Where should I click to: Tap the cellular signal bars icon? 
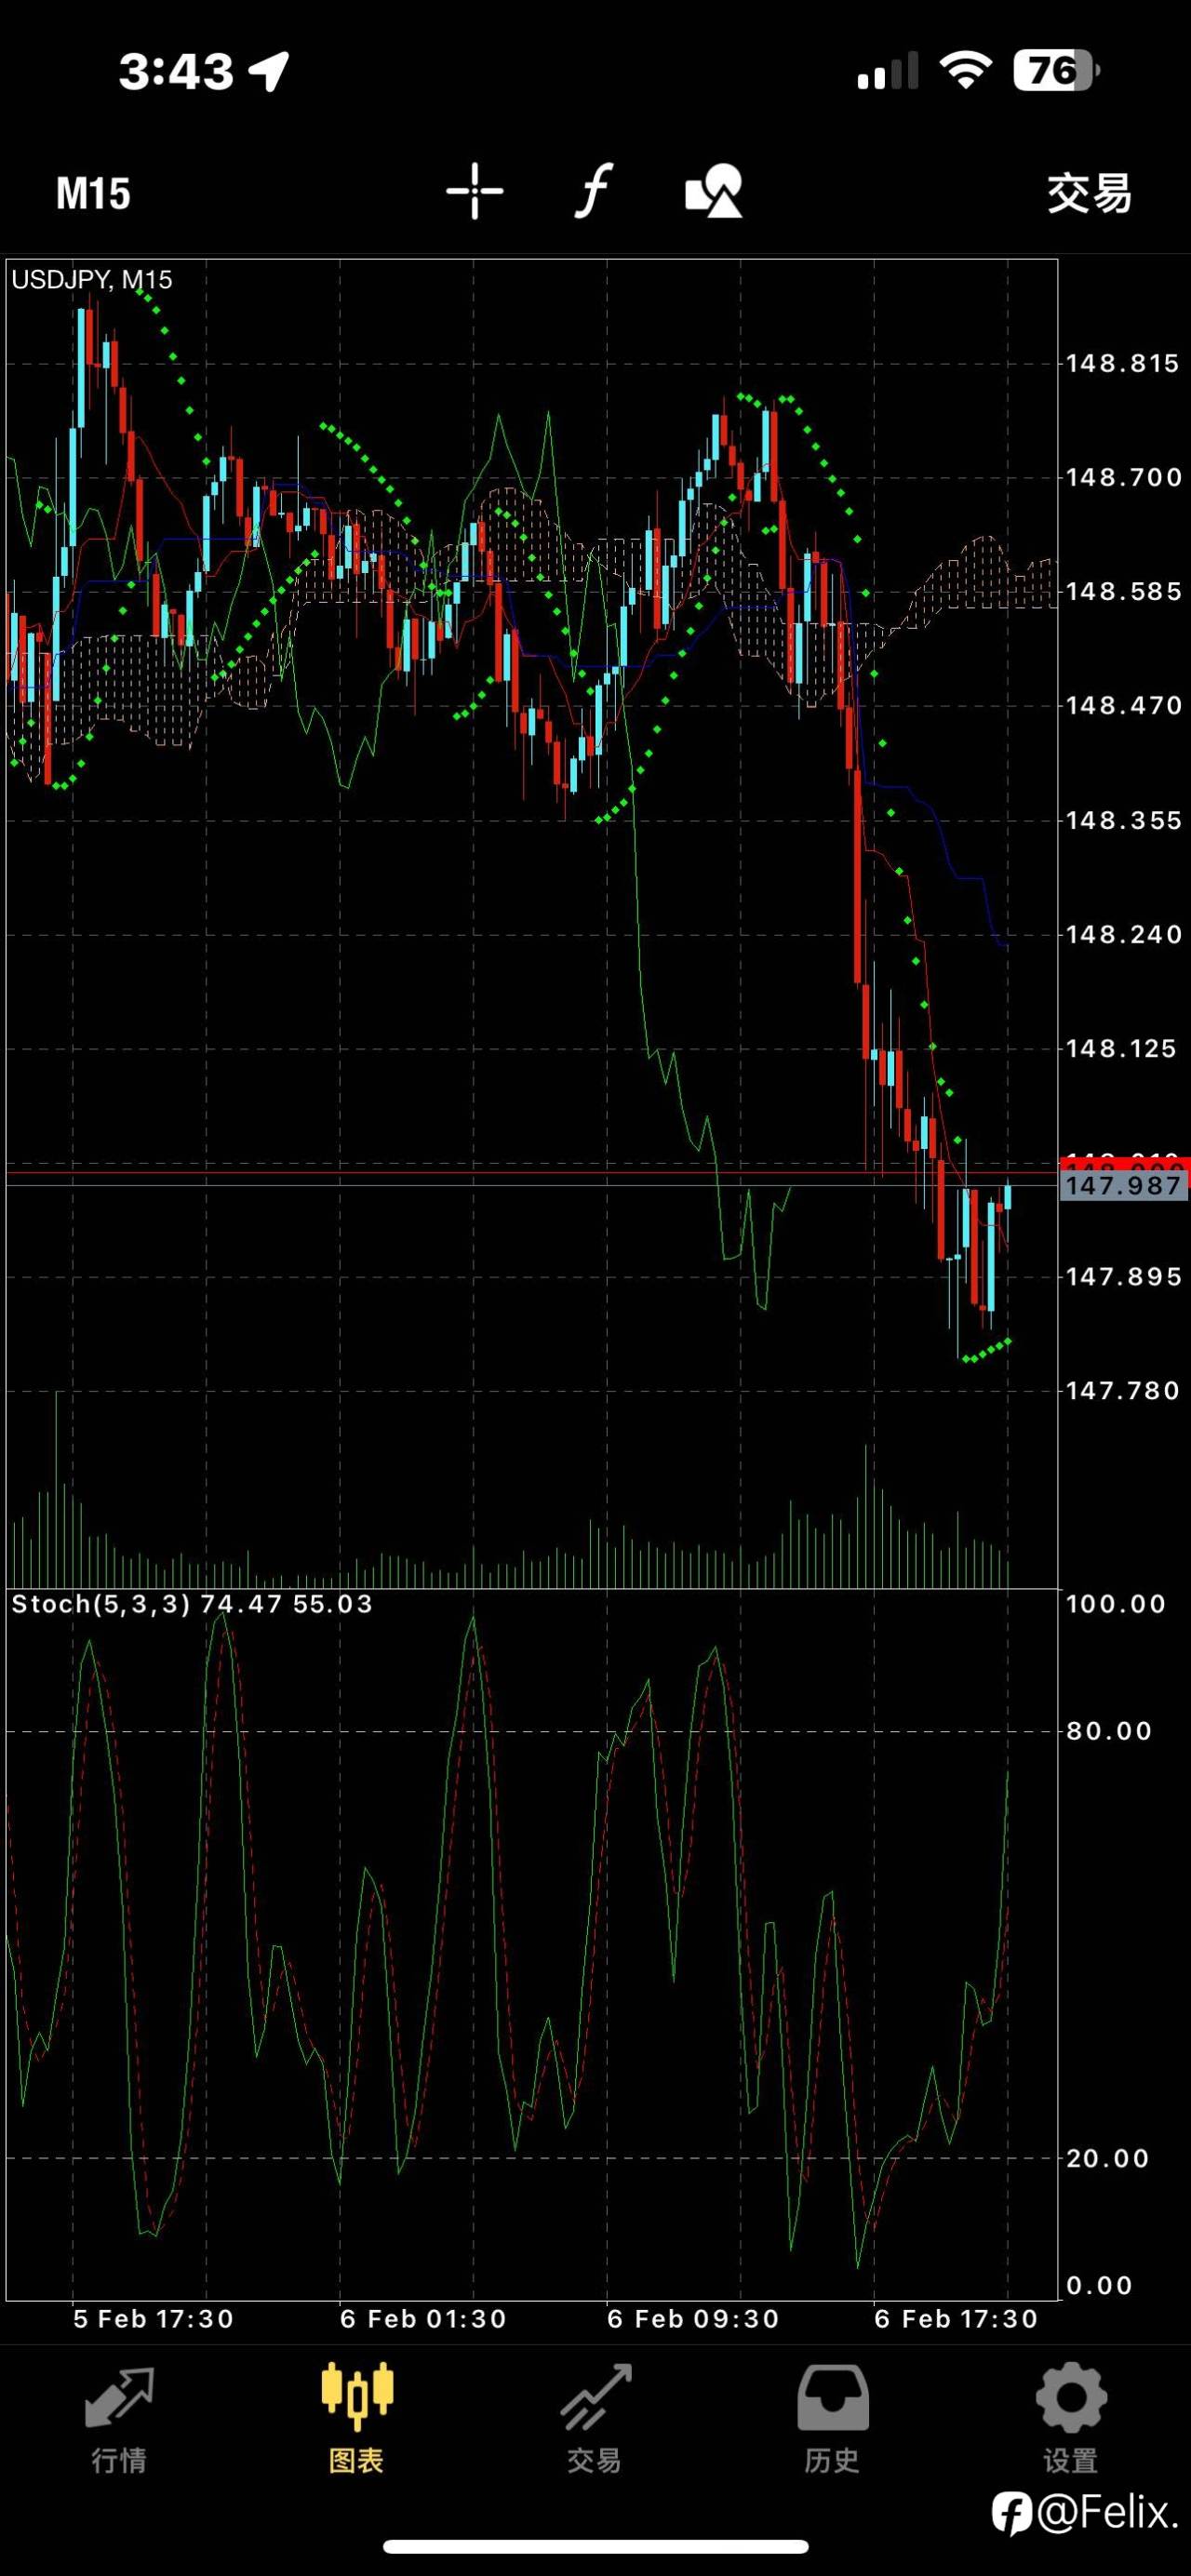click(x=887, y=72)
